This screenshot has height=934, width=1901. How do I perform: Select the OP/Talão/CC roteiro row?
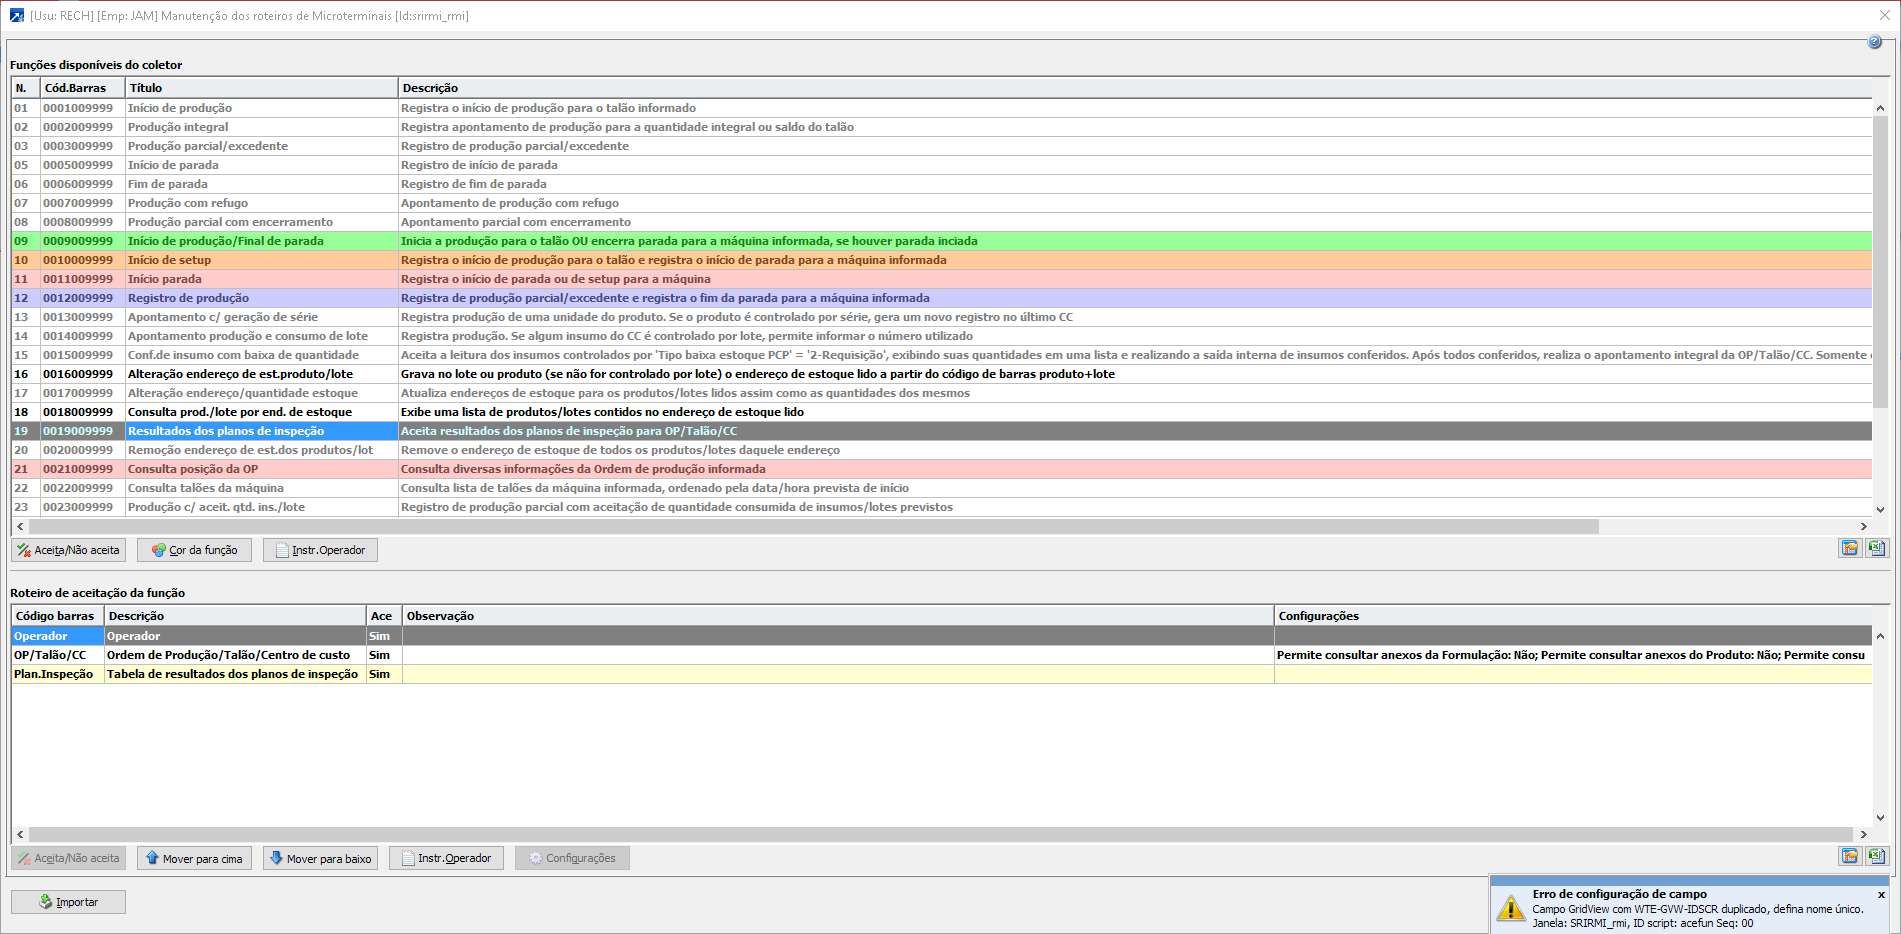(x=942, y=655)
